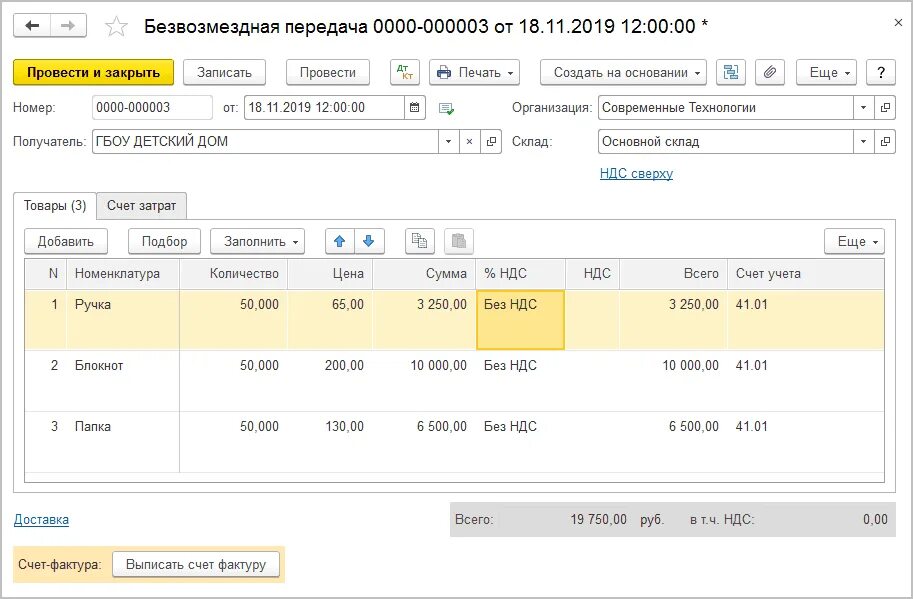This screenshot has height=599, width=913.
Task: Click the green document status icon near date
Action: point(447,108)
